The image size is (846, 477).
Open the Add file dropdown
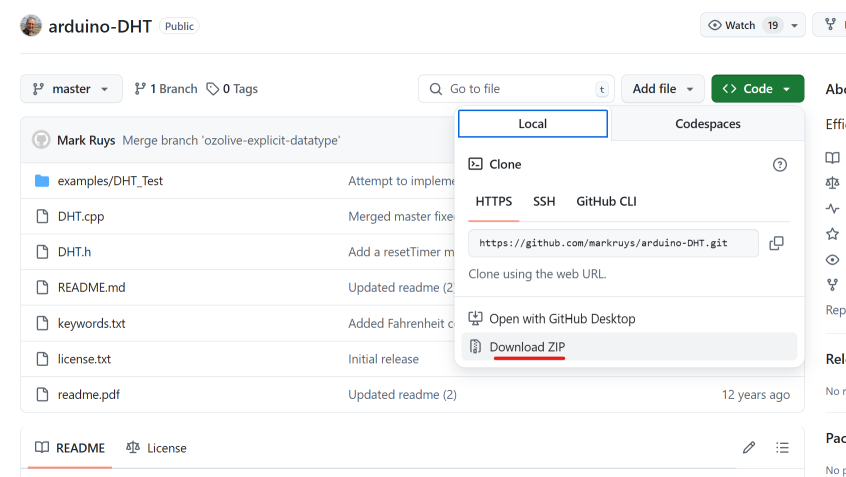663,89
